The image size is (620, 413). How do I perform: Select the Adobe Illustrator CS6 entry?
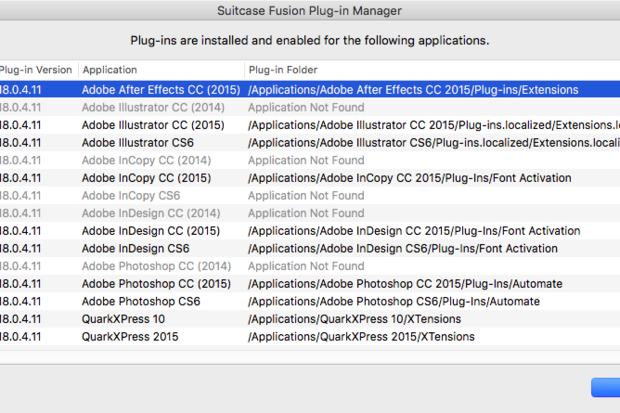138,143
